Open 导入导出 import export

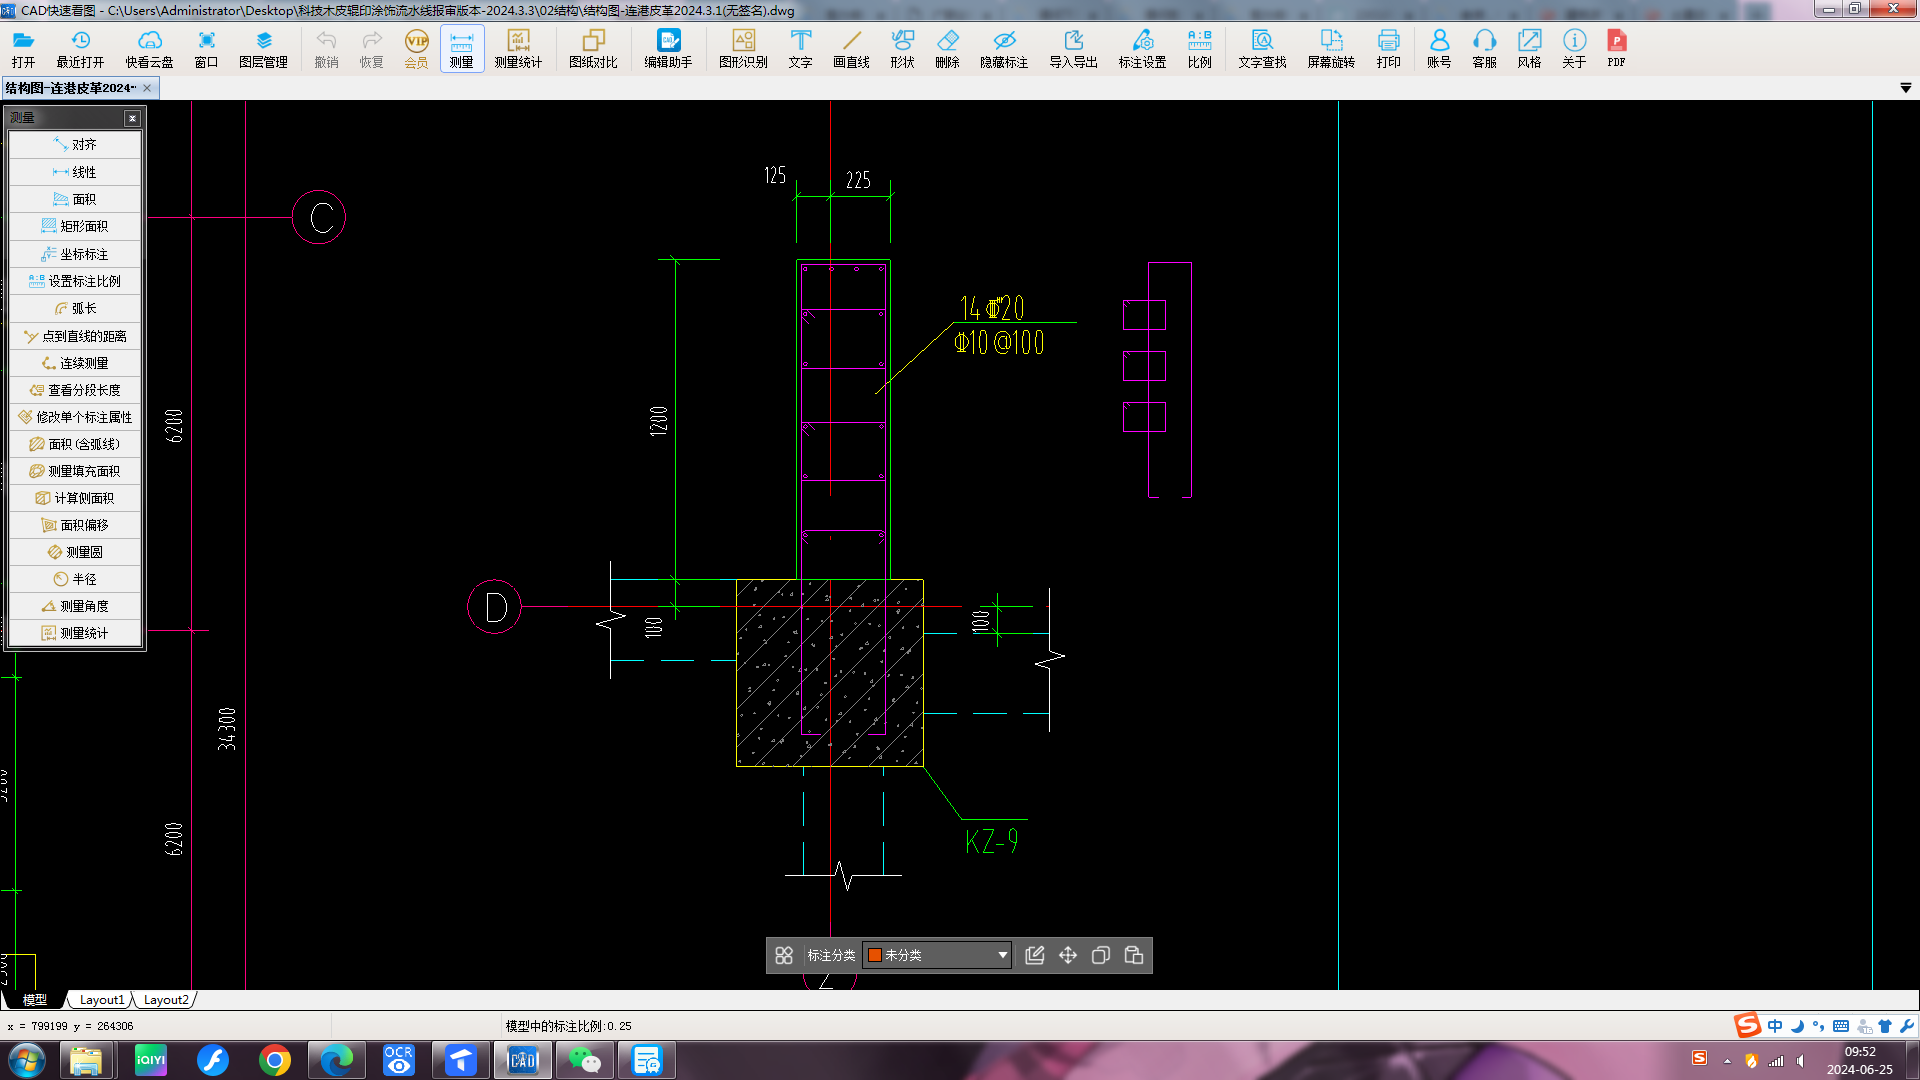[x=1073, y=48]
